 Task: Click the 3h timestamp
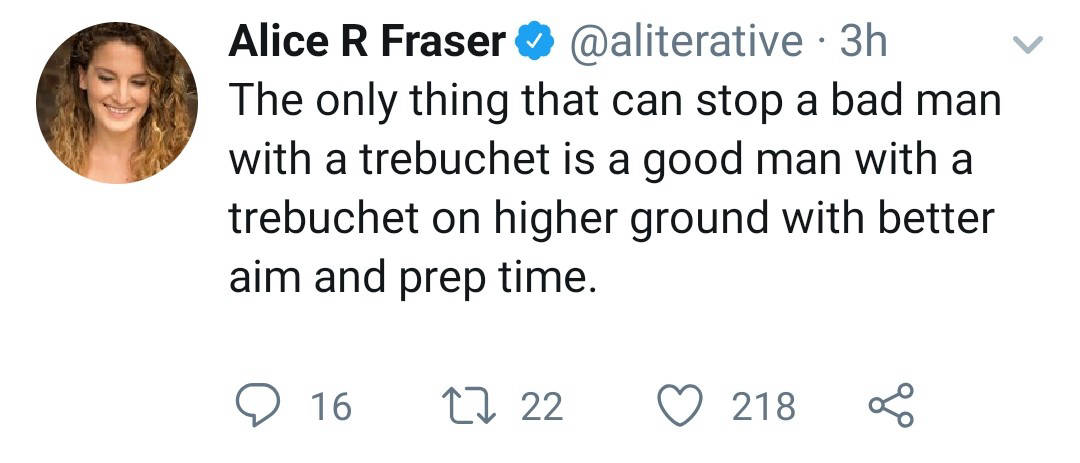864,42
